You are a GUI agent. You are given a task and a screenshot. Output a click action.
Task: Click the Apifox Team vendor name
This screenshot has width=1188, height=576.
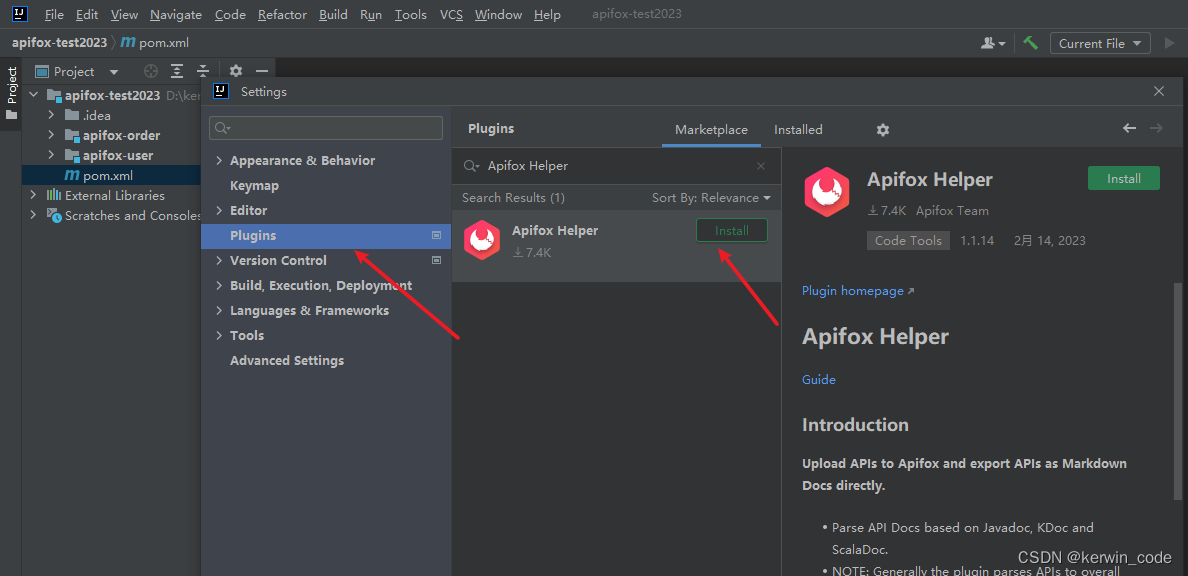(x=952, y=211)
